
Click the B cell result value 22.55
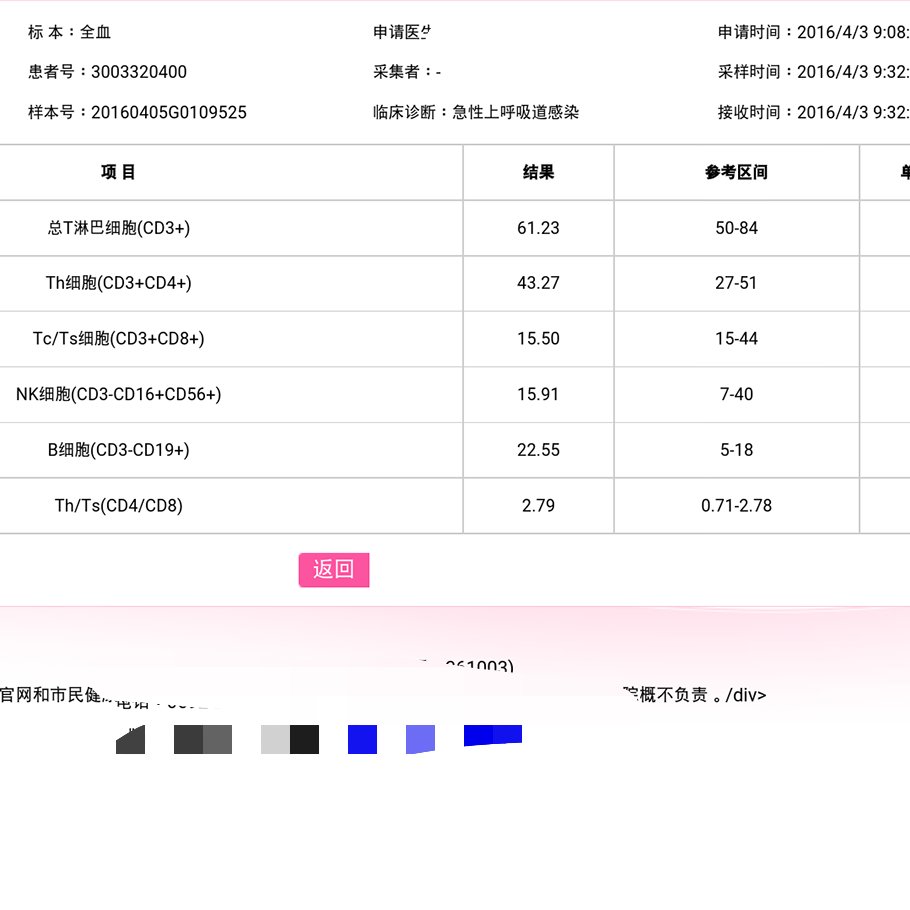(x=538, y=450)
